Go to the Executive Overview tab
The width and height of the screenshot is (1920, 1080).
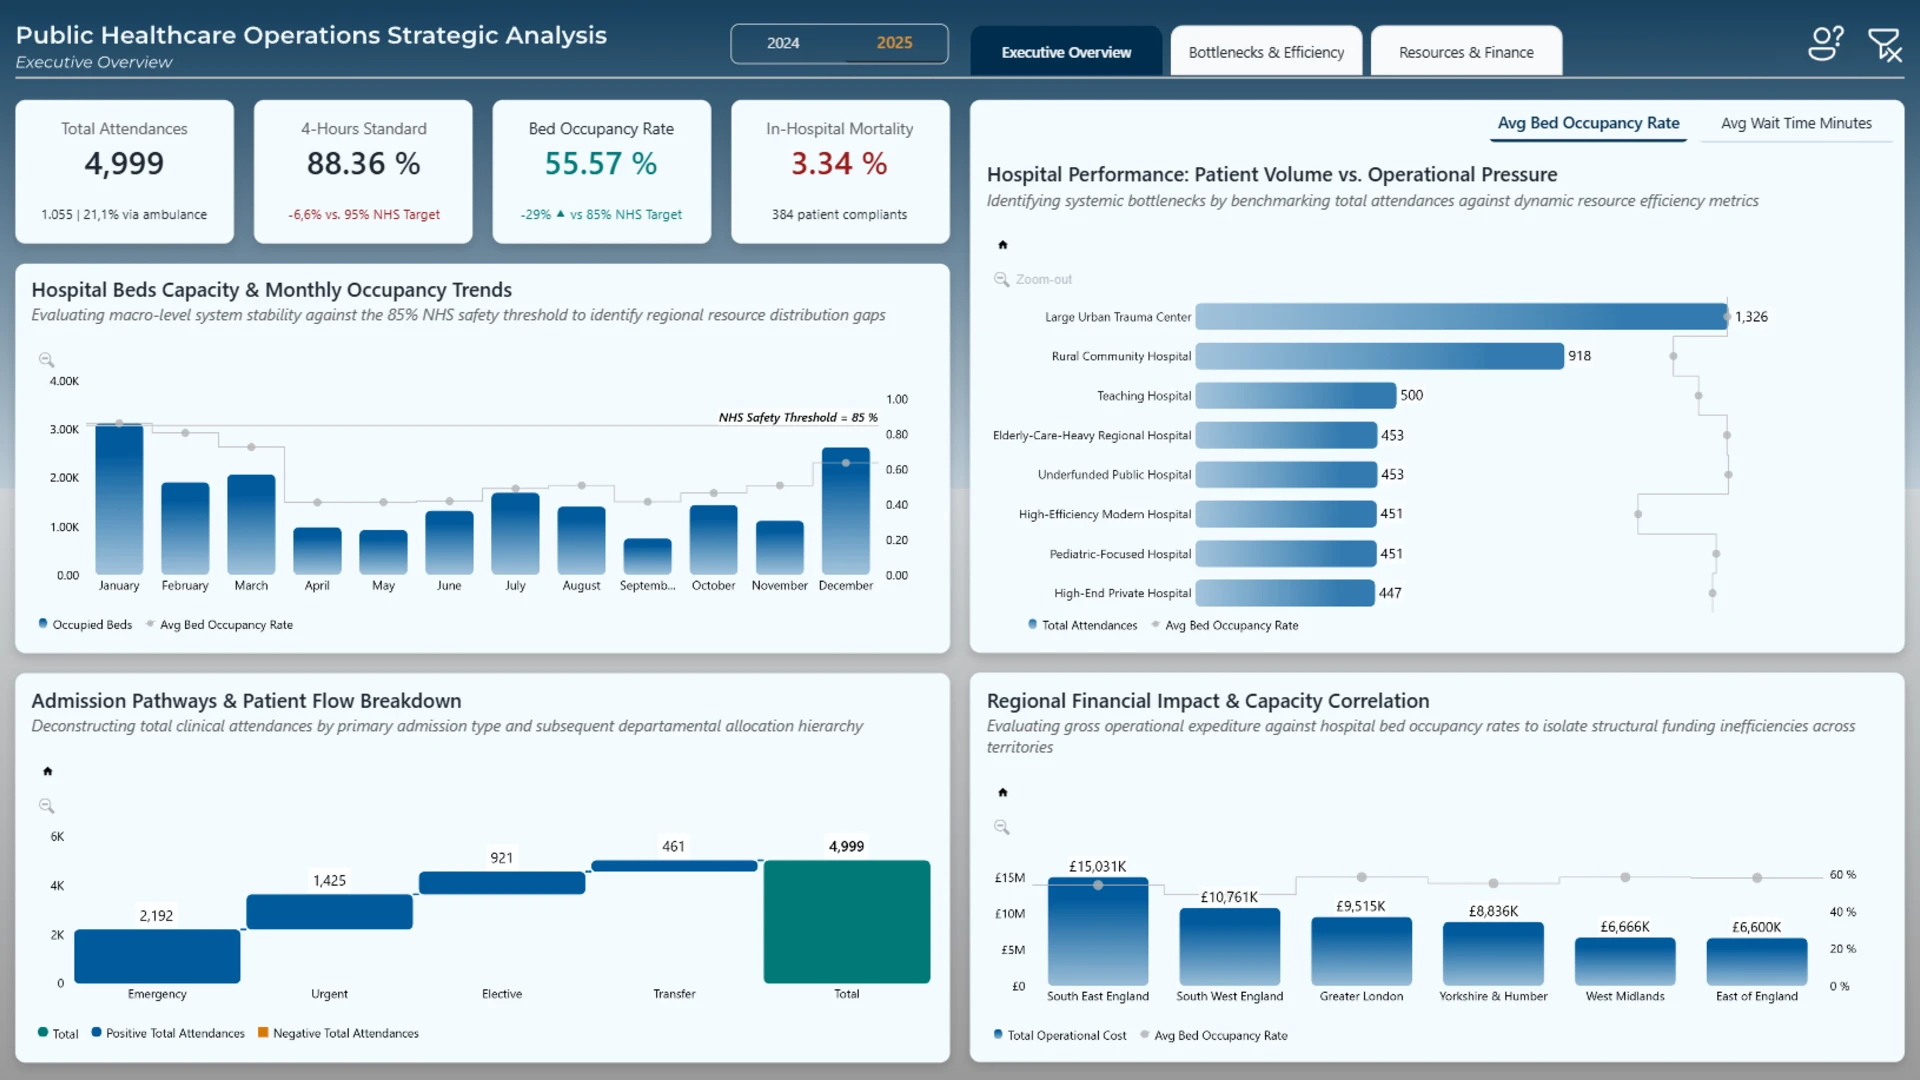tap(1066, 52)
